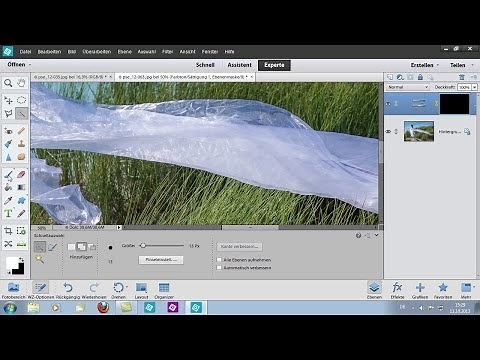
Task: Click Wiederholen redo button
Action: coord(94,290)
